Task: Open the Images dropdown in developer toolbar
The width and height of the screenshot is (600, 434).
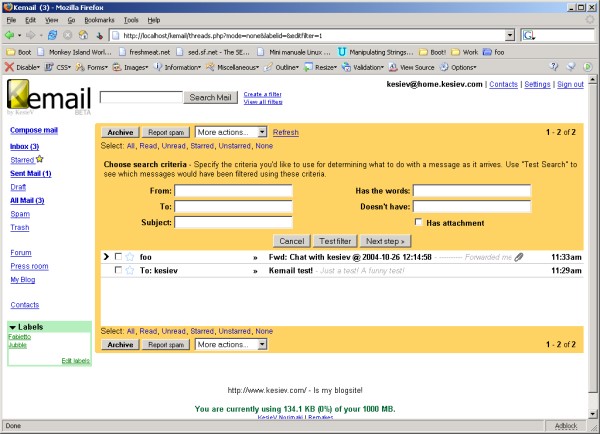Action: point(130,67)
